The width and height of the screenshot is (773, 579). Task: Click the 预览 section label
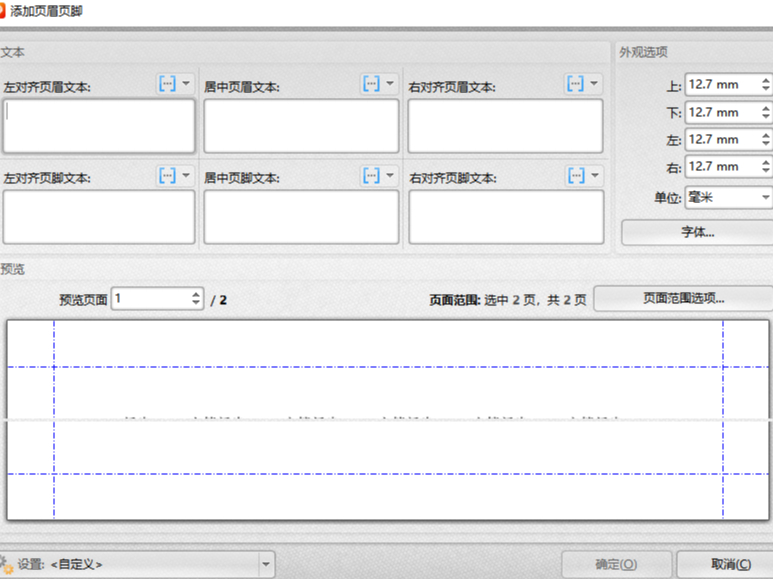coord(12,269)
